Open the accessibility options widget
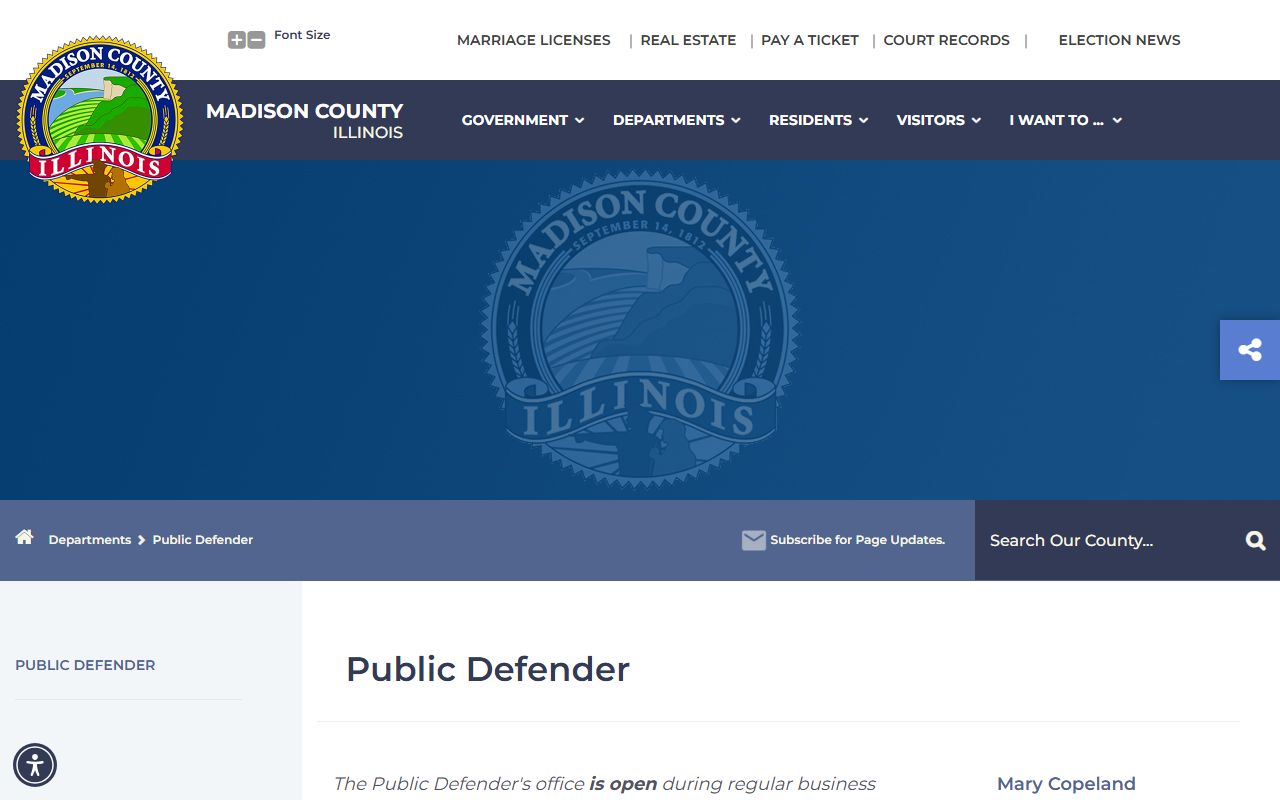Viewport: 1280px width, 800px height. [x=35, y=766]
